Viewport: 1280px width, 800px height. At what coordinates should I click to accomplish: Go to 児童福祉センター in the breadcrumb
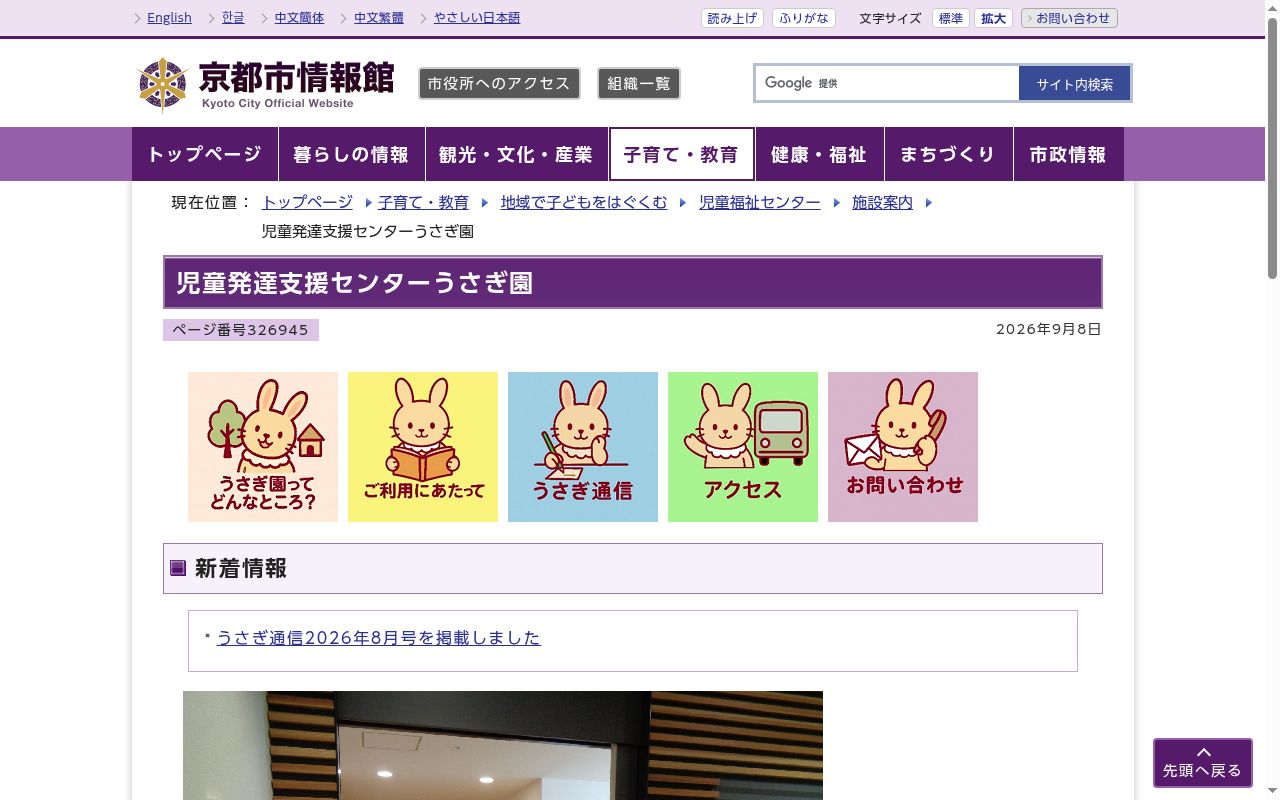(759, 202)
